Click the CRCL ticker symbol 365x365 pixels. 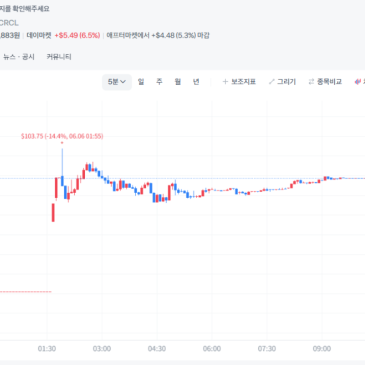(9, 23)
